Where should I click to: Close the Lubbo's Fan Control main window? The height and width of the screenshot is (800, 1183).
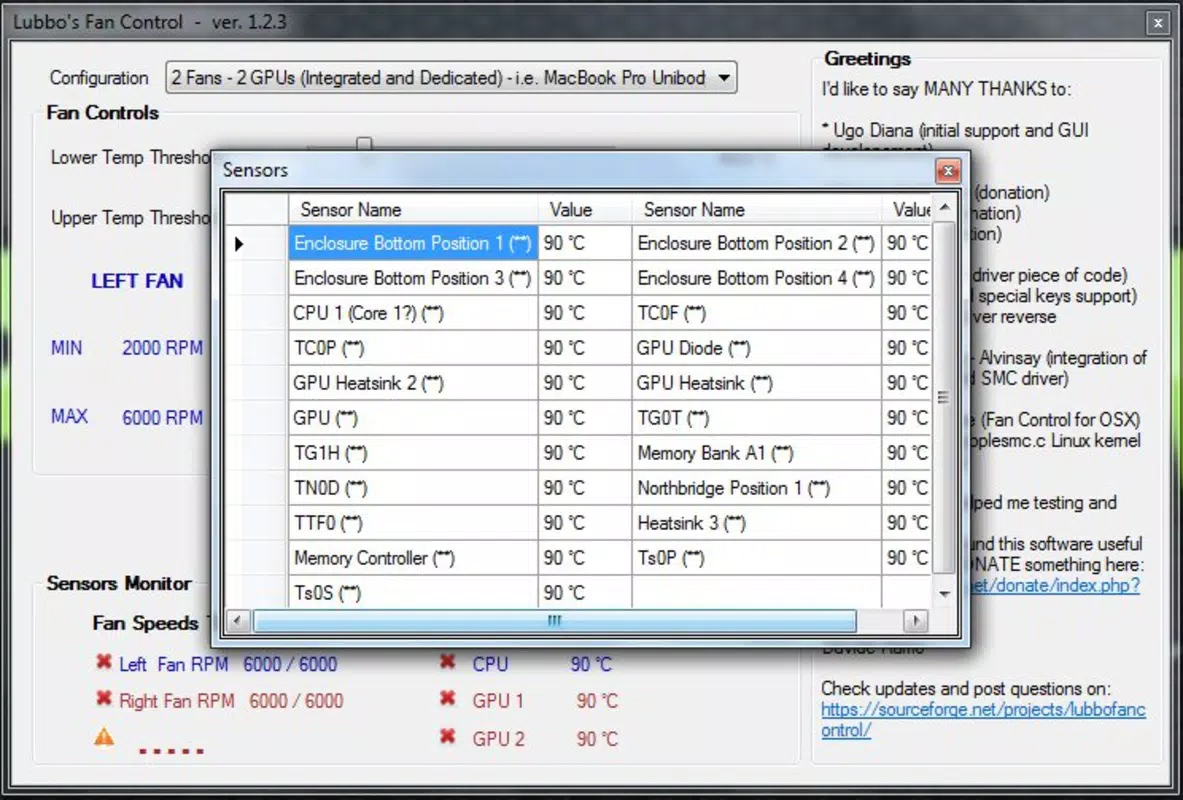[x=1158, y=23]
